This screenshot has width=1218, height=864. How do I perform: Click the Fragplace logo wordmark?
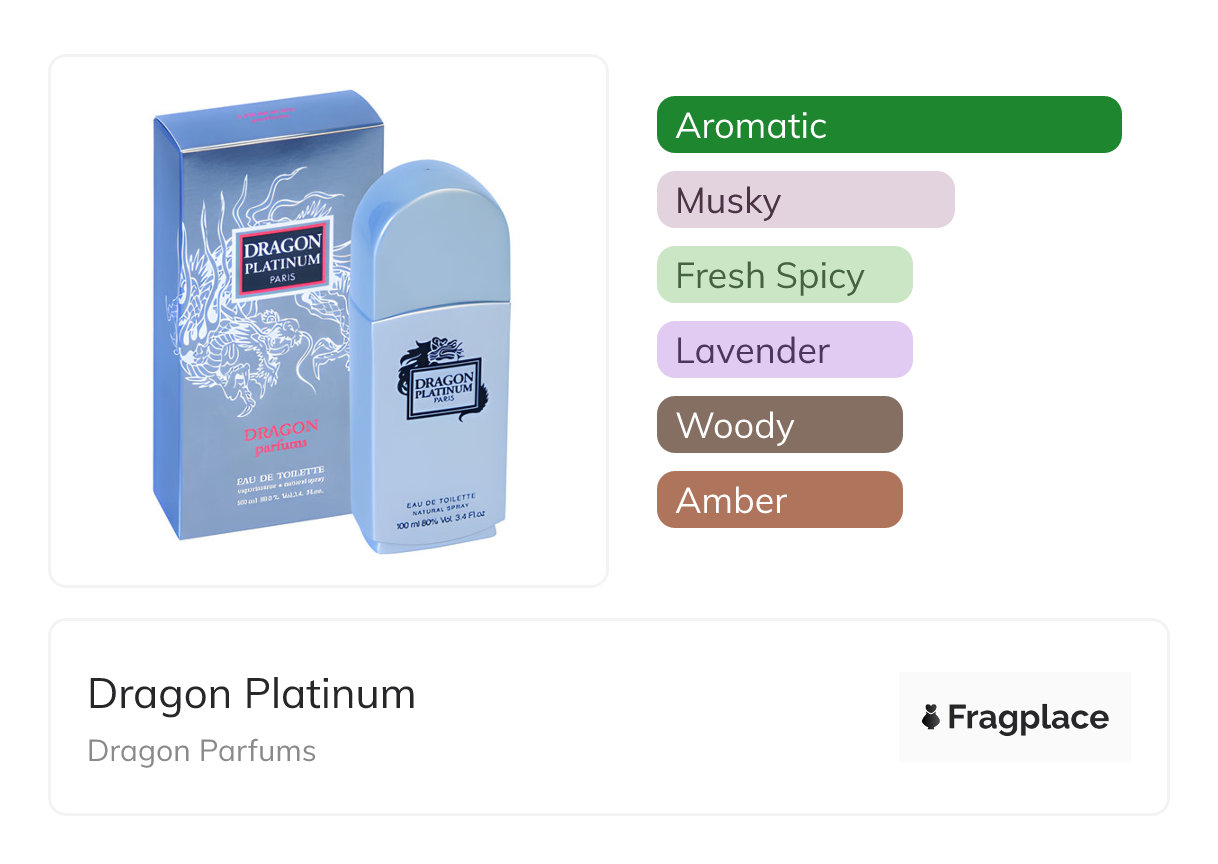click(1028, 717)
